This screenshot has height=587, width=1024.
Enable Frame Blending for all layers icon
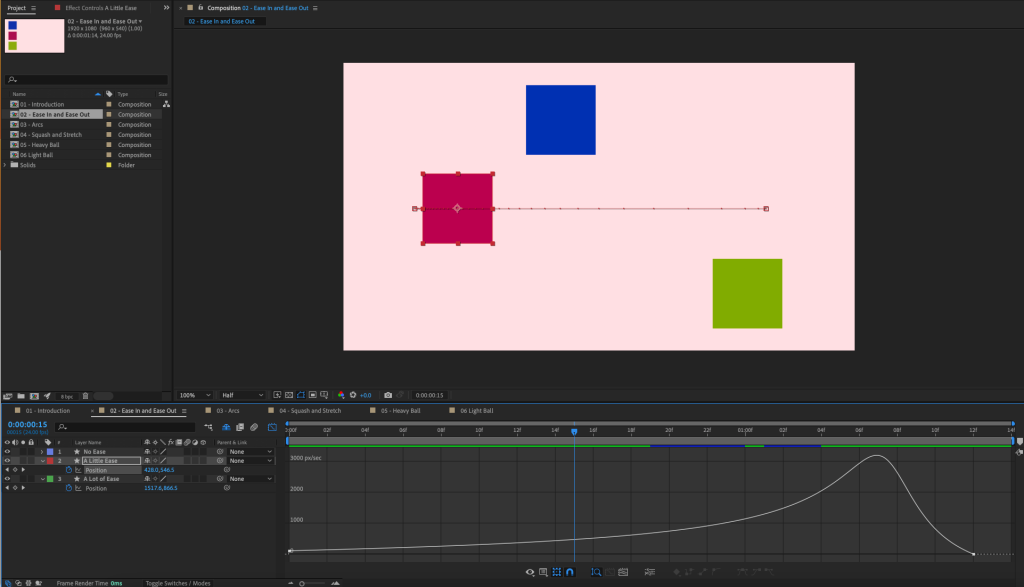[x=240, y=427]
